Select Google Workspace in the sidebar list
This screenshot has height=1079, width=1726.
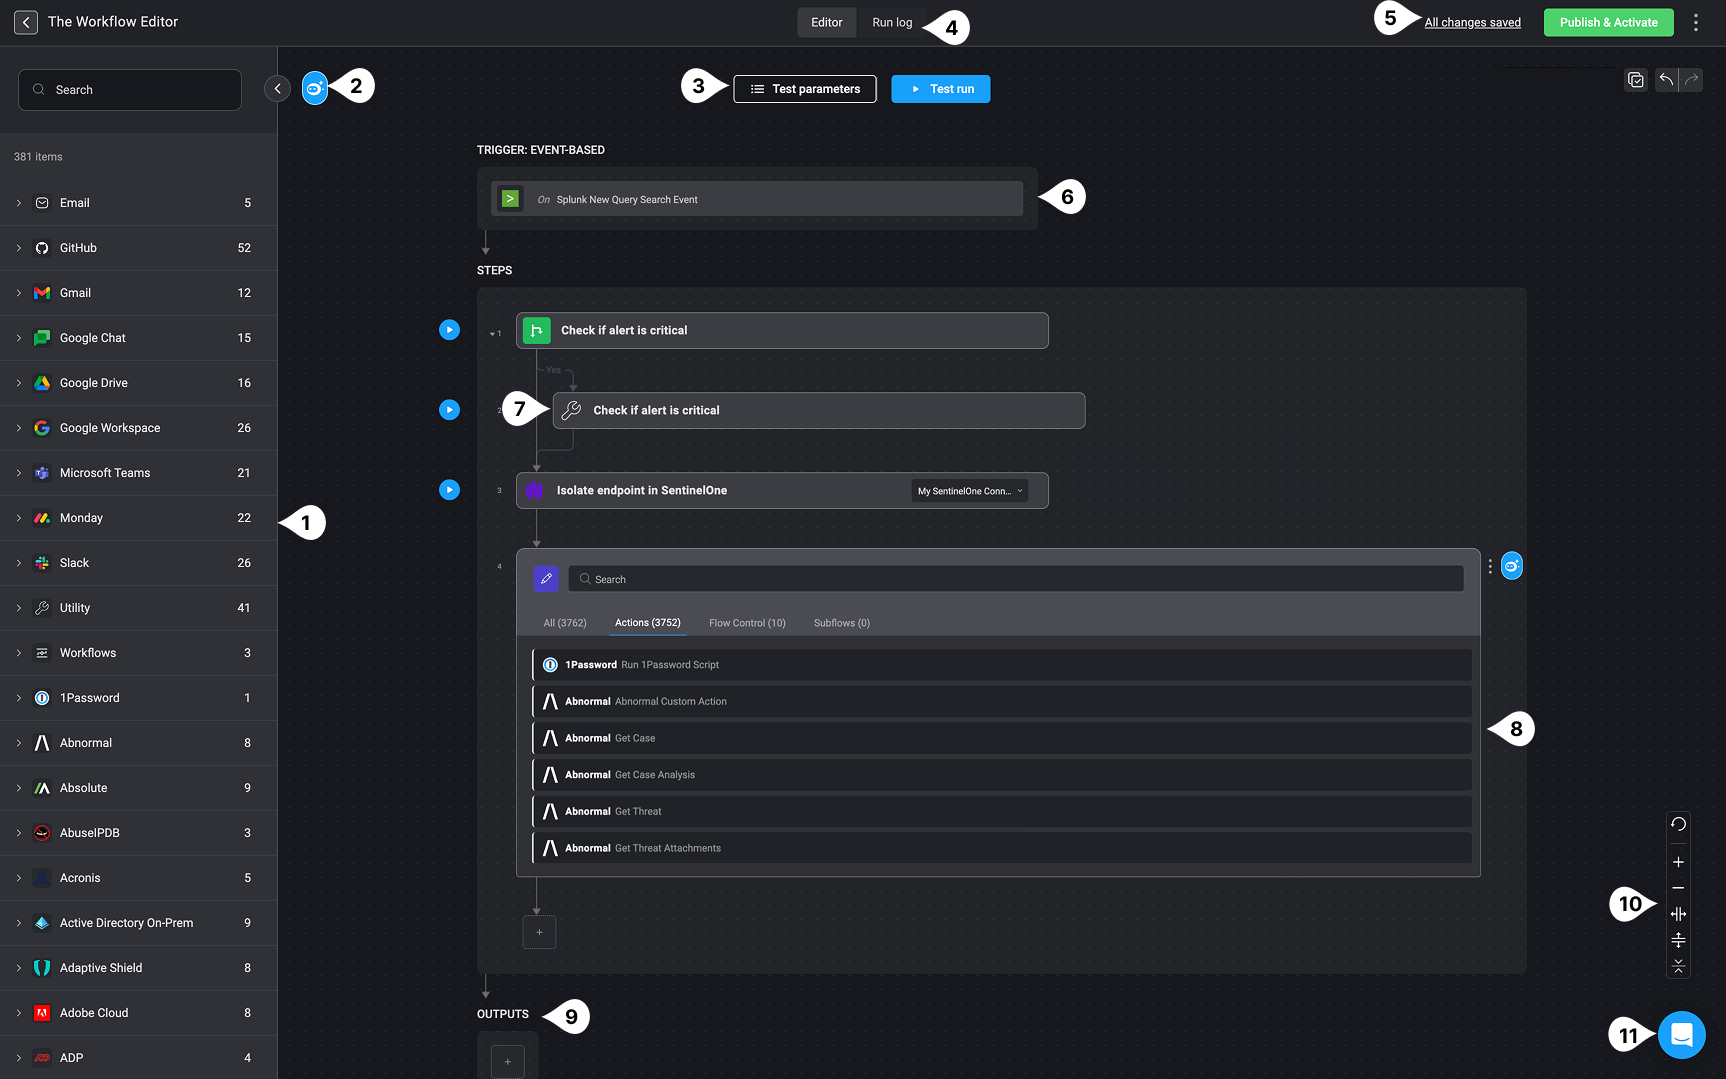(138, 428)
